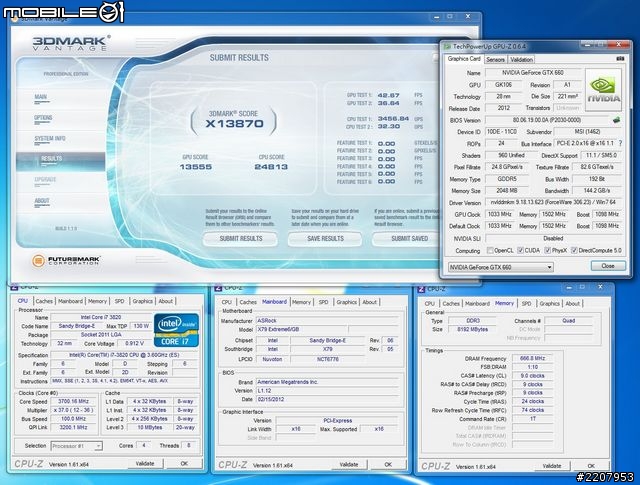
Task: Click Close button in GPU-Z
Action: 608,266
